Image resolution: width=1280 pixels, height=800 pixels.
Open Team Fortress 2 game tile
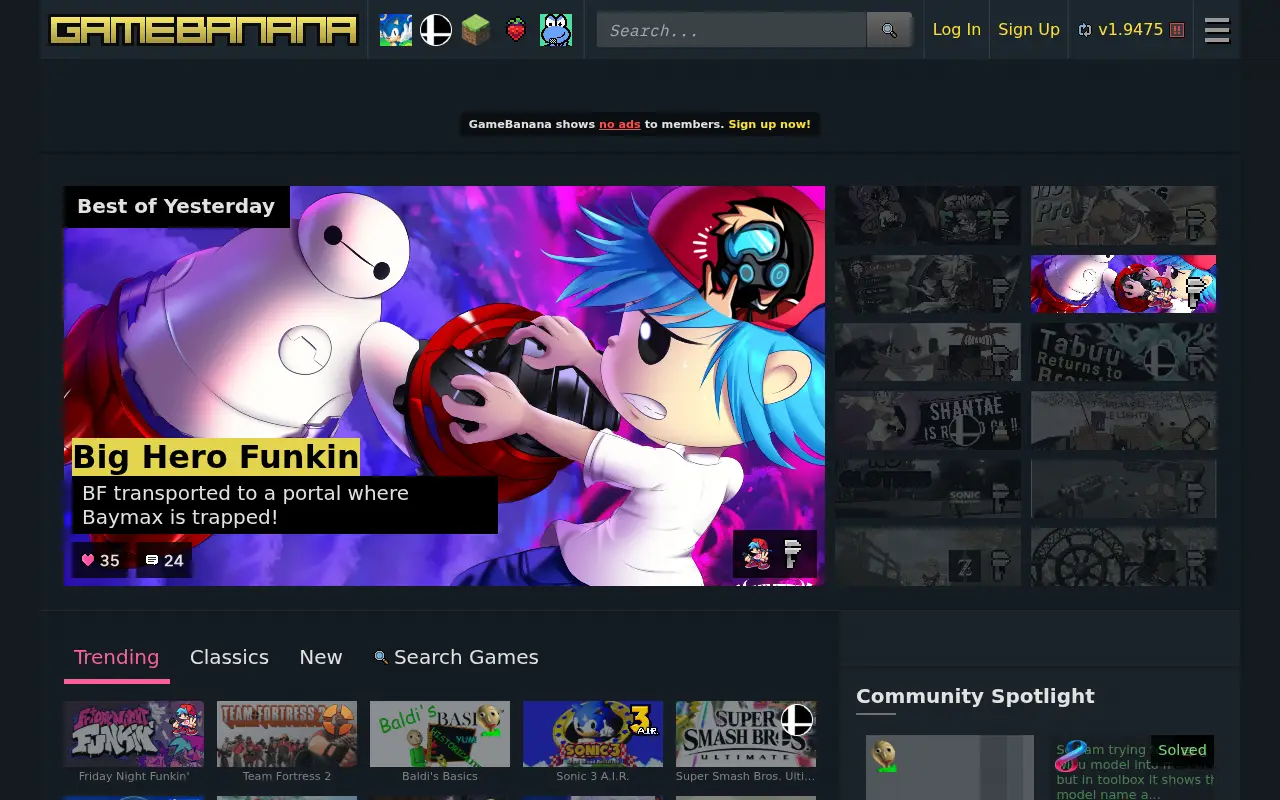click(287, 742)
